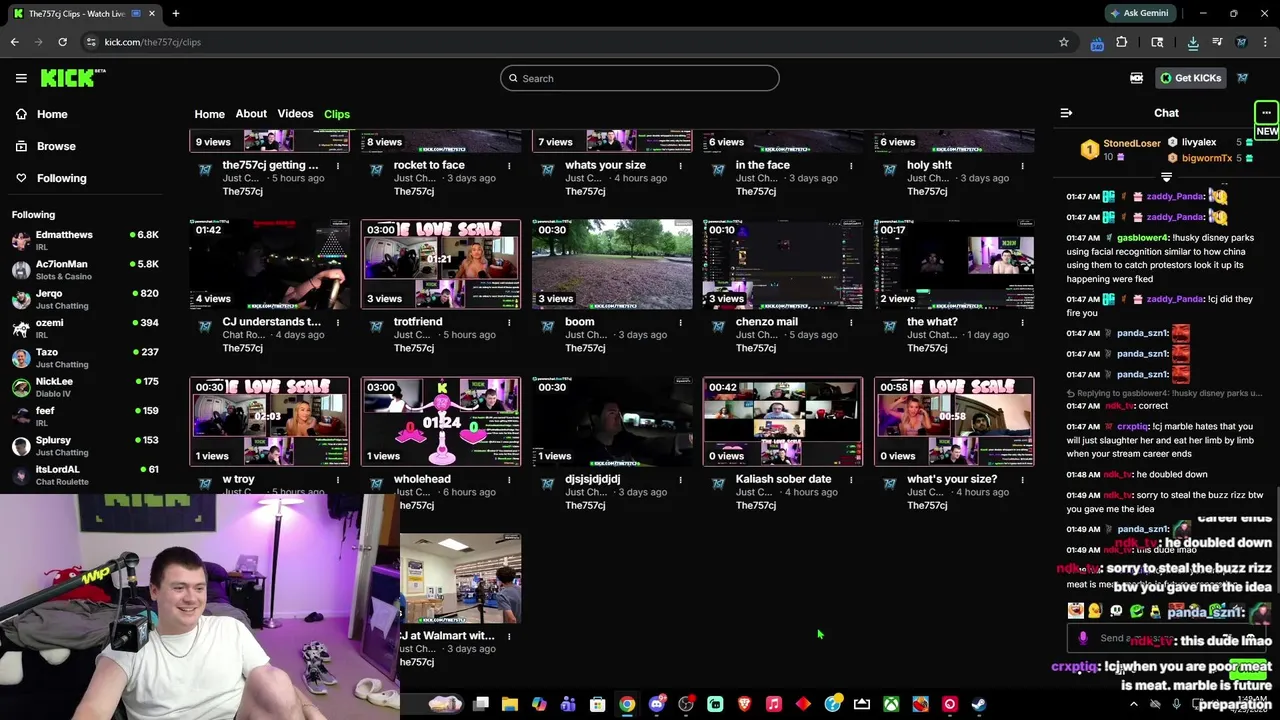
Task: Switch to the Videos channel tab
Action: click(x=295, y=114)
